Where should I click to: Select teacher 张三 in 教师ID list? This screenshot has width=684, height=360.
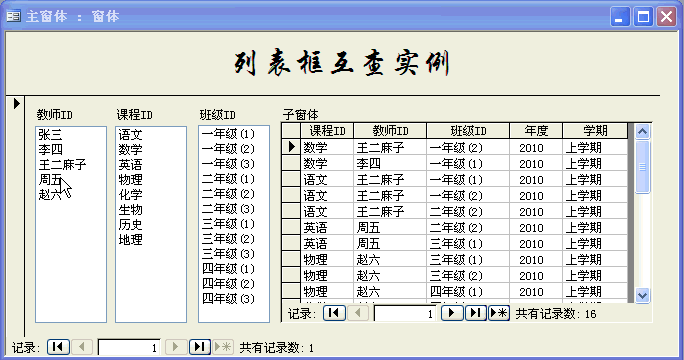pyautogui.click(x=51, y=134)
